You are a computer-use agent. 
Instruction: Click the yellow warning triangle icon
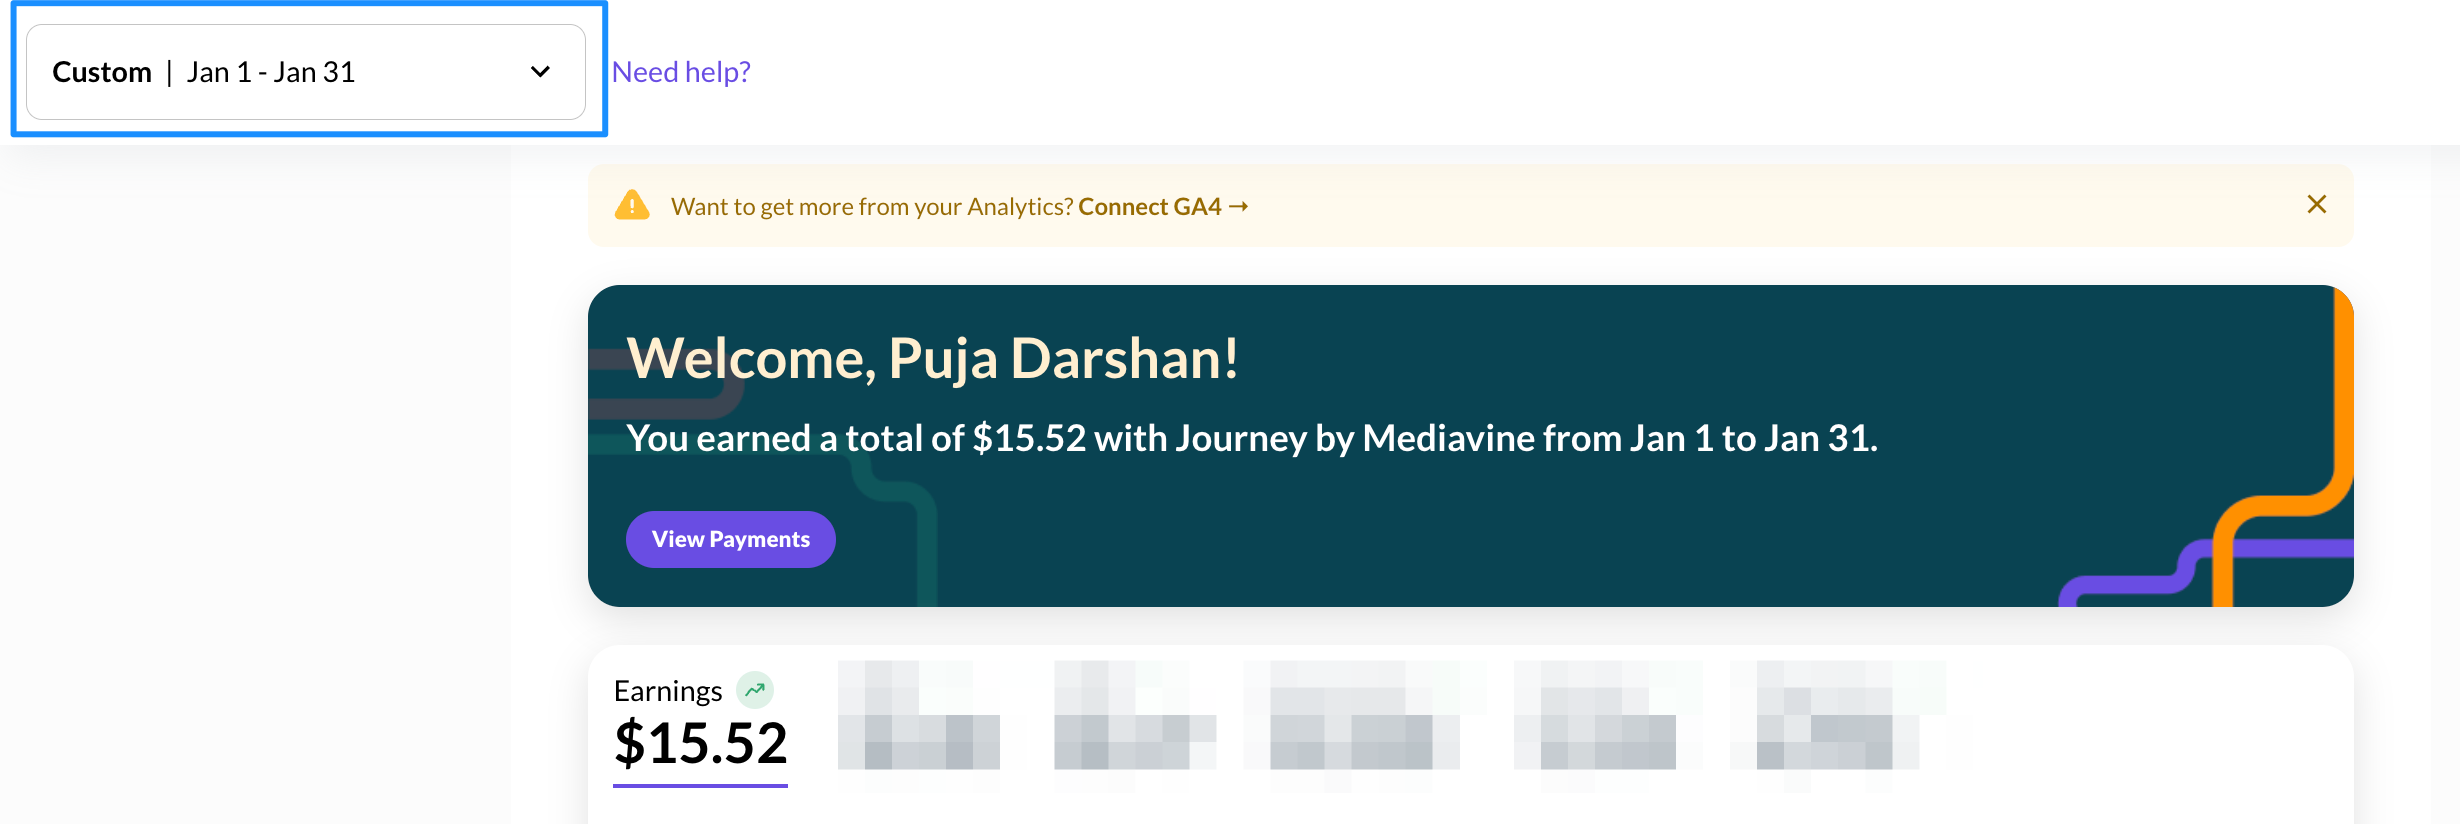[x=632, y=205]
